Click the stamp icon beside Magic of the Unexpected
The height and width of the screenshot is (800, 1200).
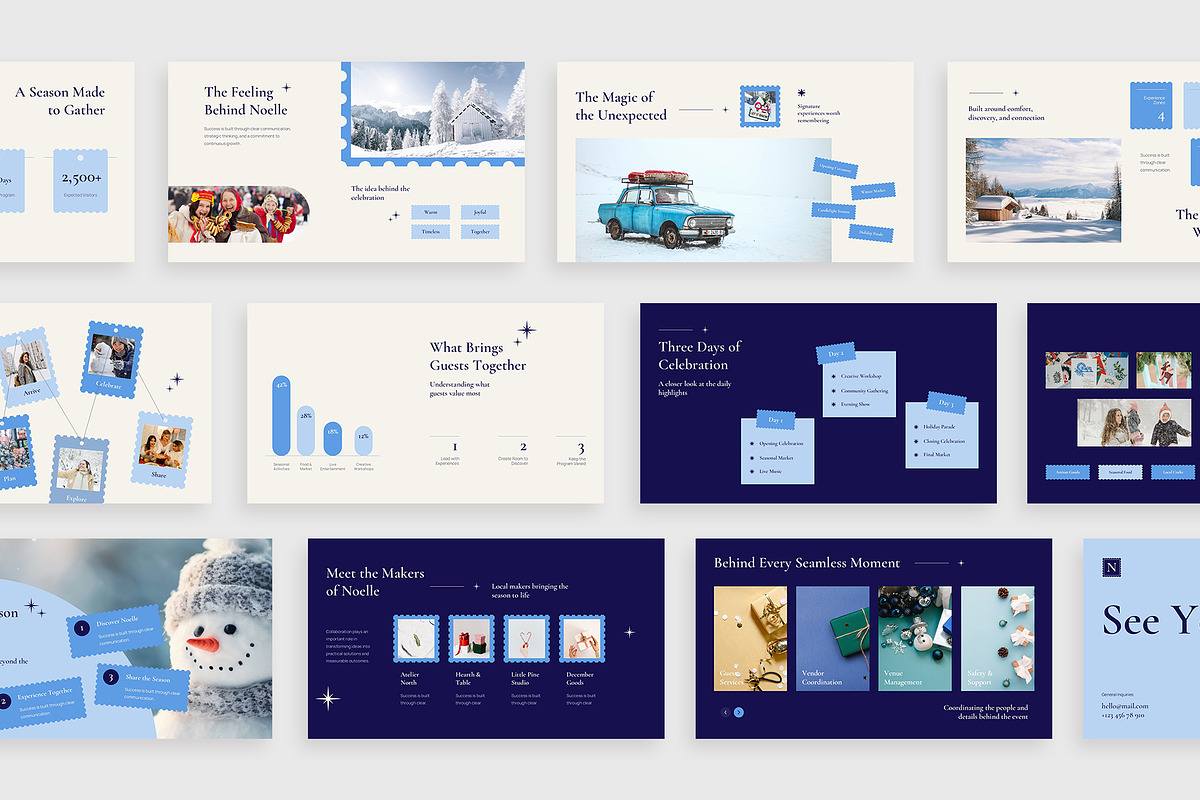click(x=760, y=106)
